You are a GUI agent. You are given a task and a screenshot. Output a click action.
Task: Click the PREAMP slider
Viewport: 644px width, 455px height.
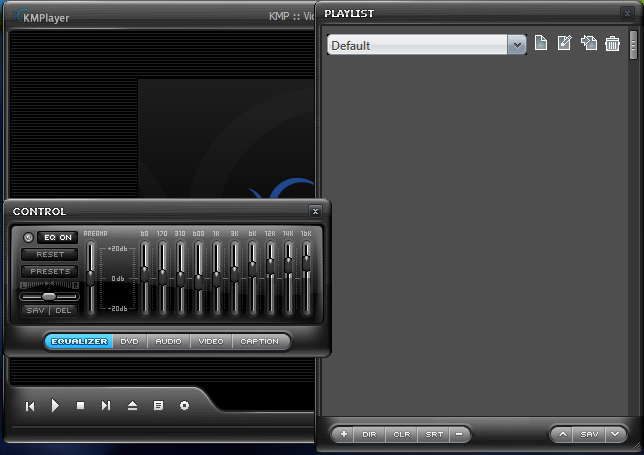pyautogui.click(x=90, y=278)
